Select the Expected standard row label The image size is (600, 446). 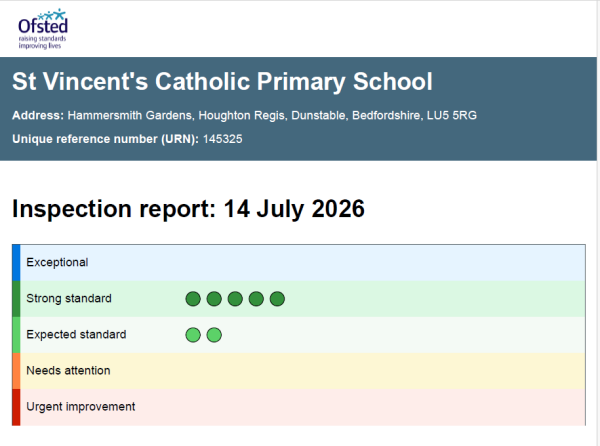click(76, 334)
